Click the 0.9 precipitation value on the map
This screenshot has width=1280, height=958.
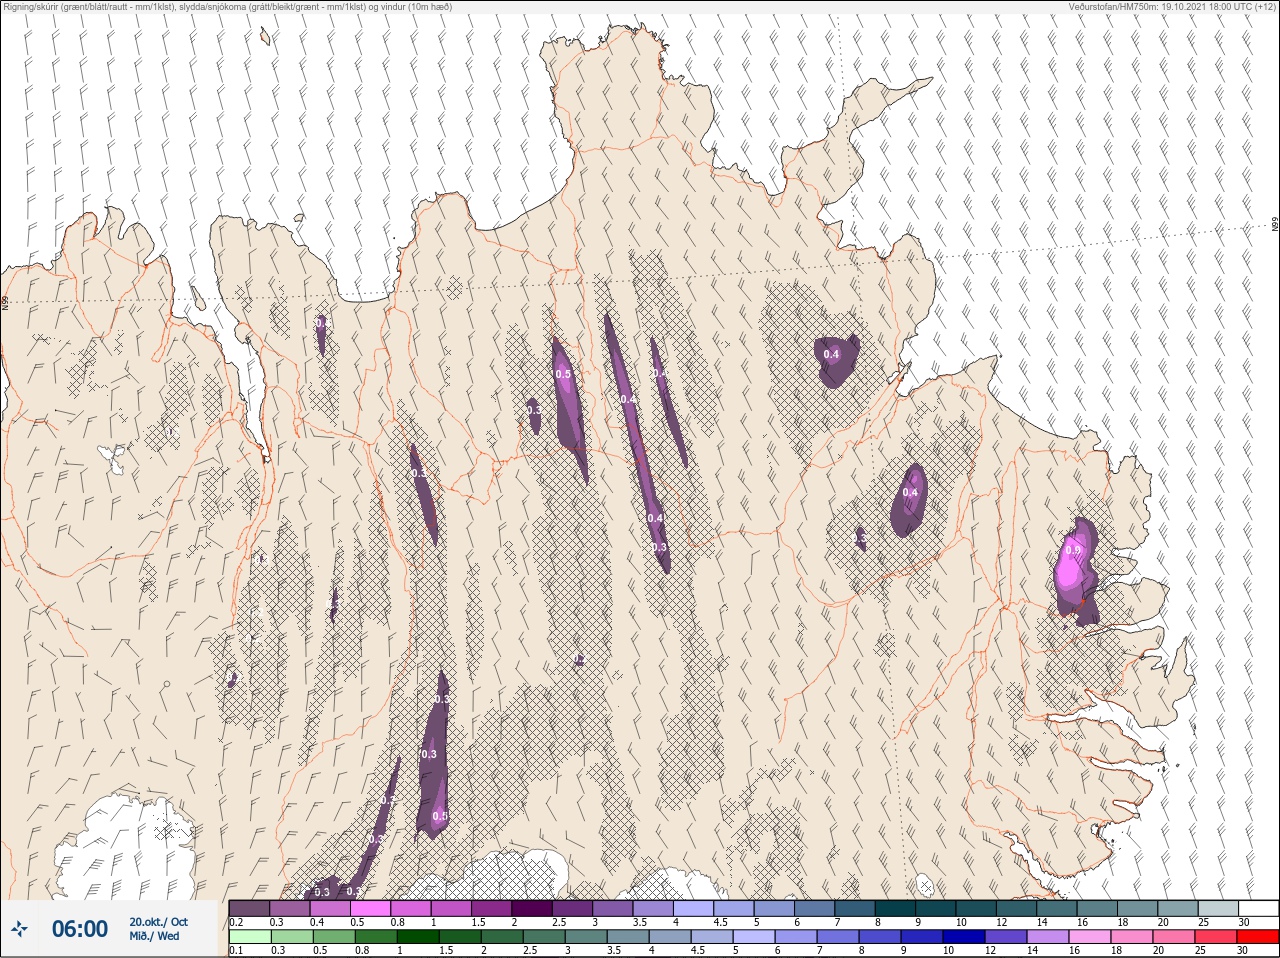tap(1073, 550)
